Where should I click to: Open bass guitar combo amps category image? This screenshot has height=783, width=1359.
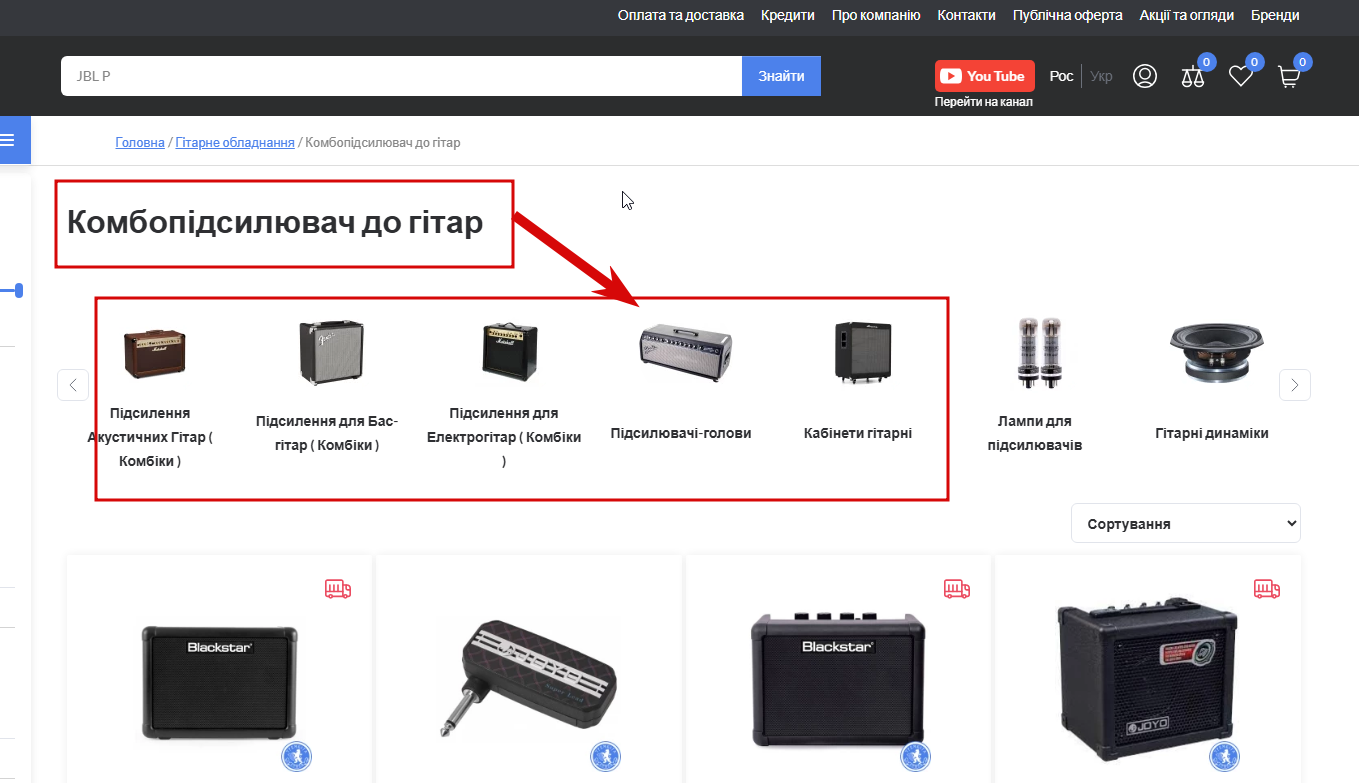(x=331, y=352)
